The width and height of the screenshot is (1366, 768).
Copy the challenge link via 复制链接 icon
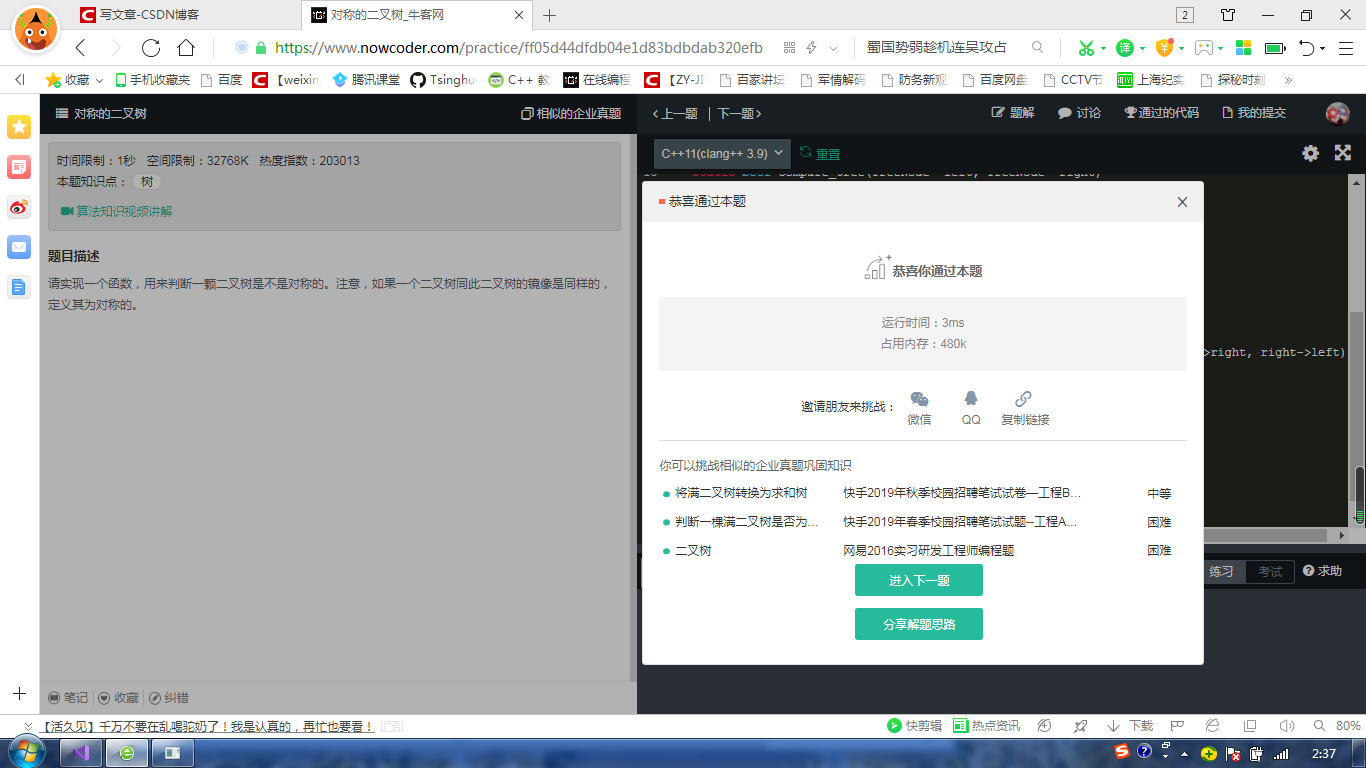(x=1023, y=399)
